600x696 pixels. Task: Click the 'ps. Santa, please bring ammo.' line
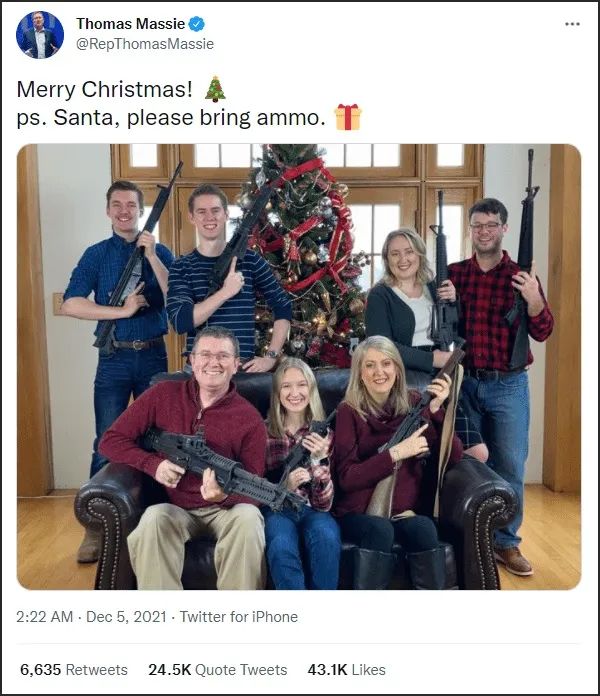pos(171,118)
